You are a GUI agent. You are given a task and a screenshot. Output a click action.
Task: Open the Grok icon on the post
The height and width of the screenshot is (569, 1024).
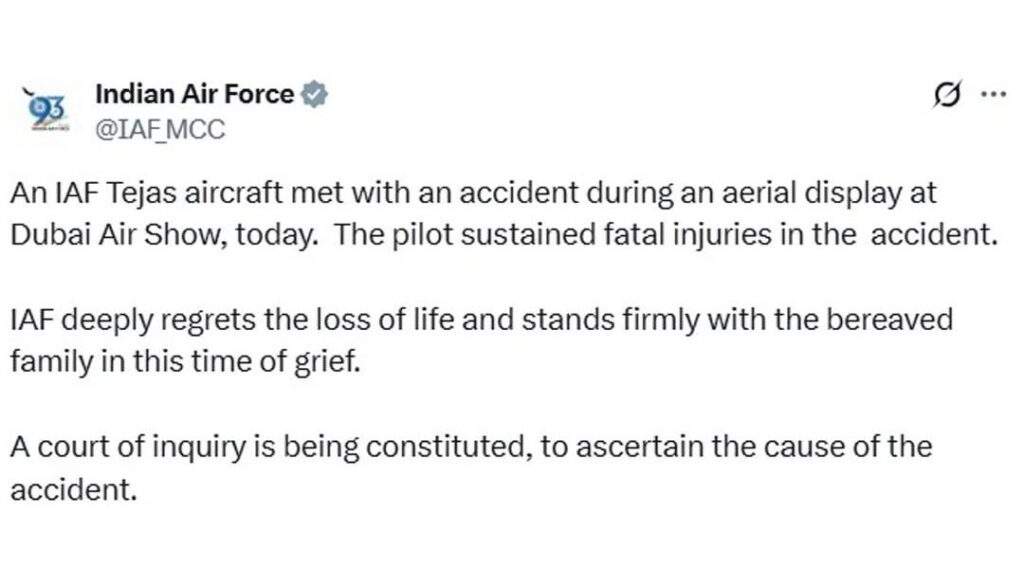click(945, 95)
